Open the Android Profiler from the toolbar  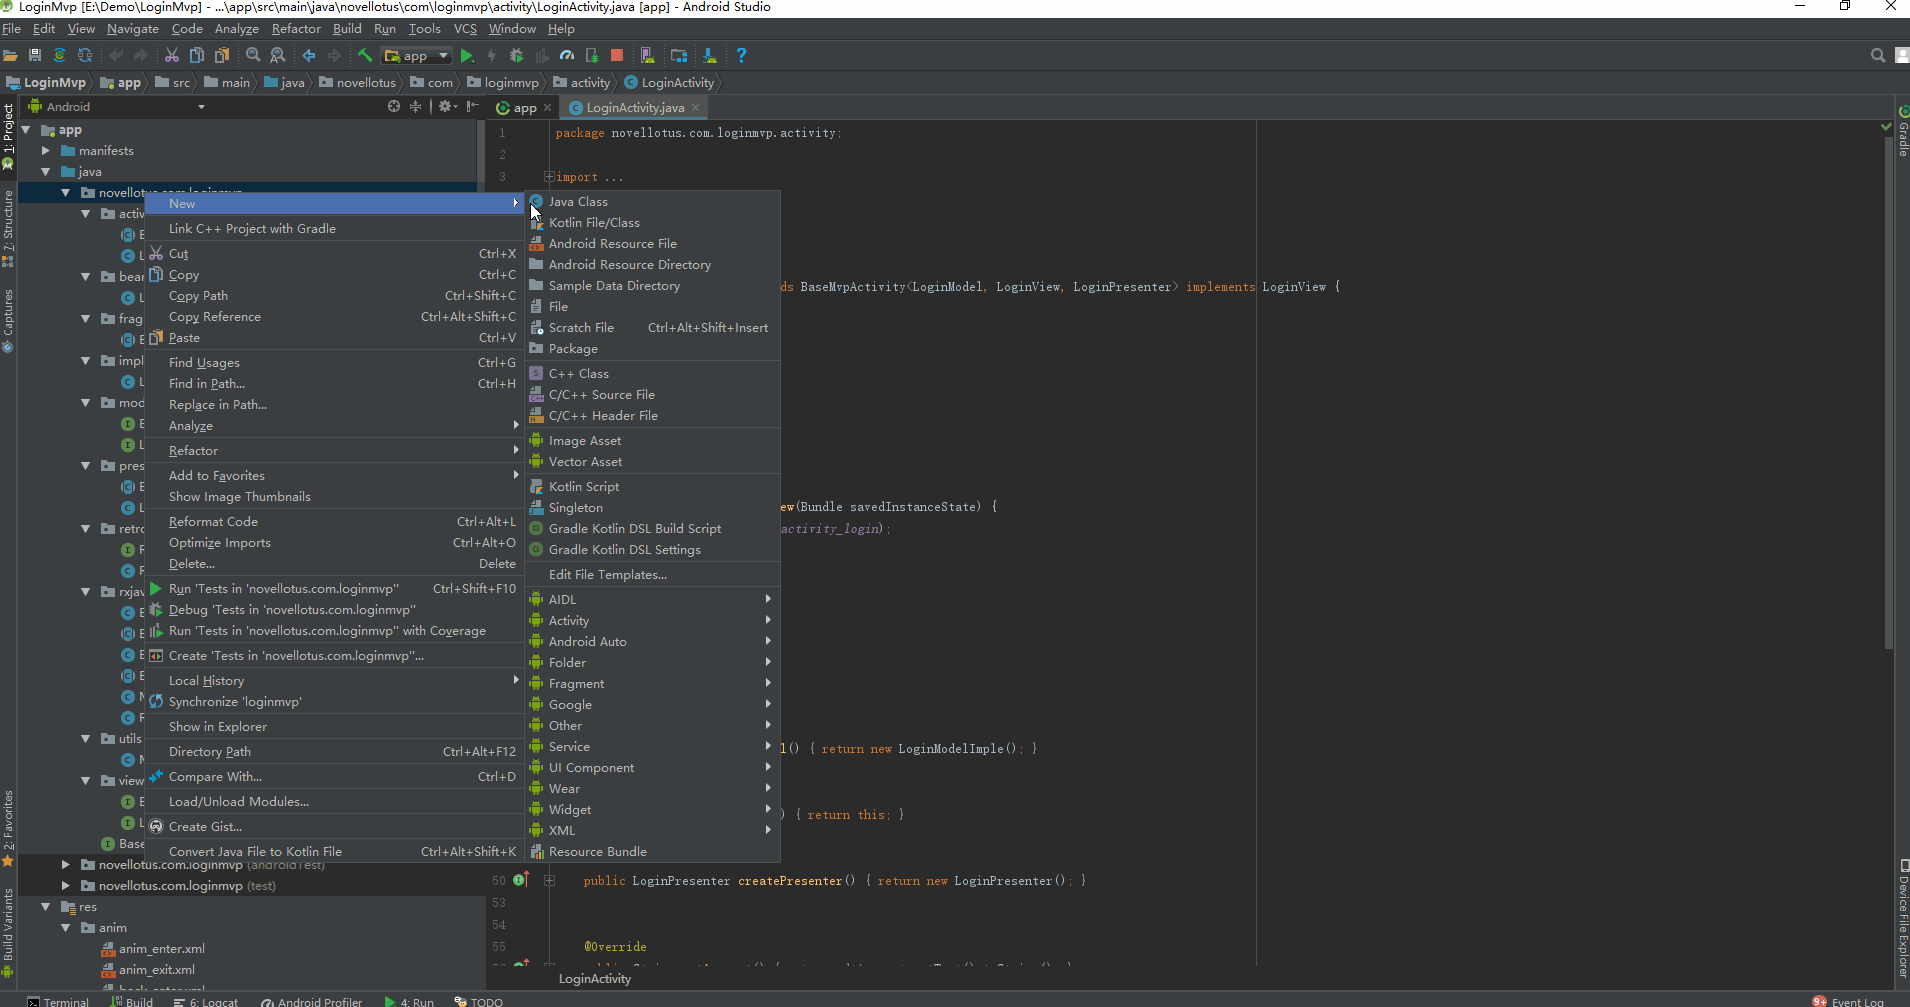[x=565, y=55]
